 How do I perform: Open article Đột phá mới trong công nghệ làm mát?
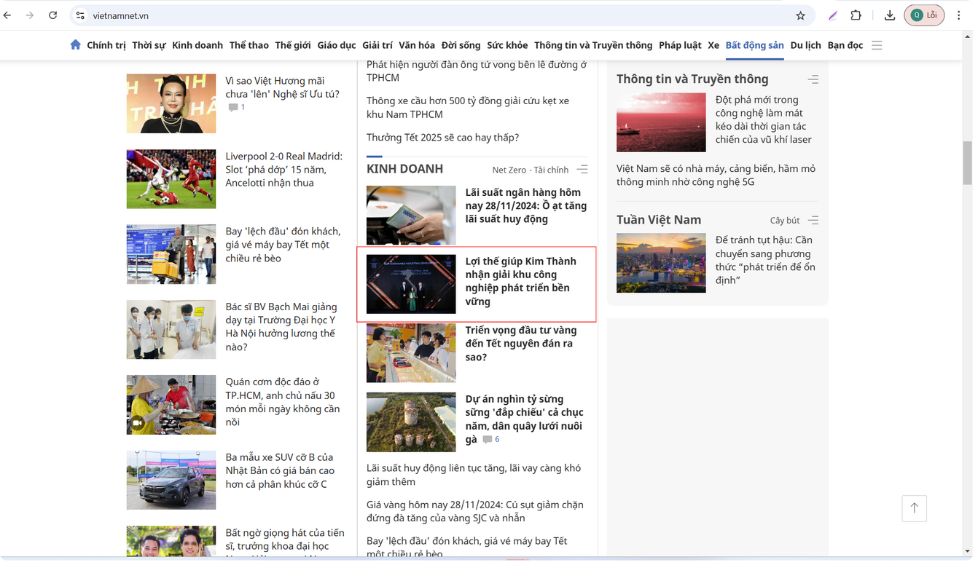click(x=763, y=119)
